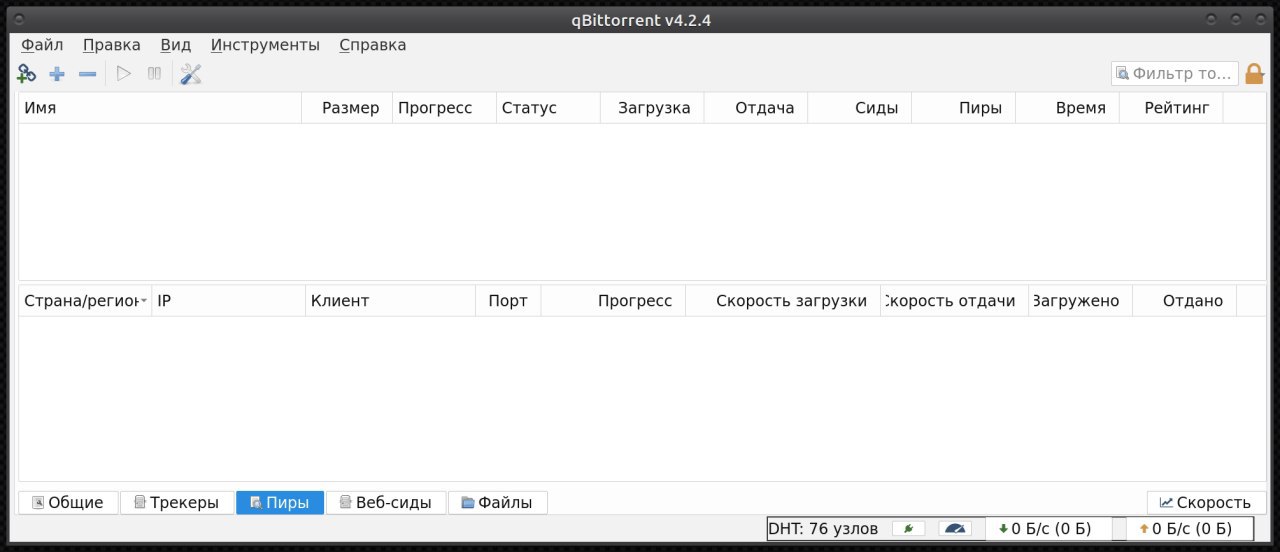Image resolution: width=1280 pixels, height=552 pixels.
Task: Click the blue plus add torrent file icon
Action: (x=57, y=73)
